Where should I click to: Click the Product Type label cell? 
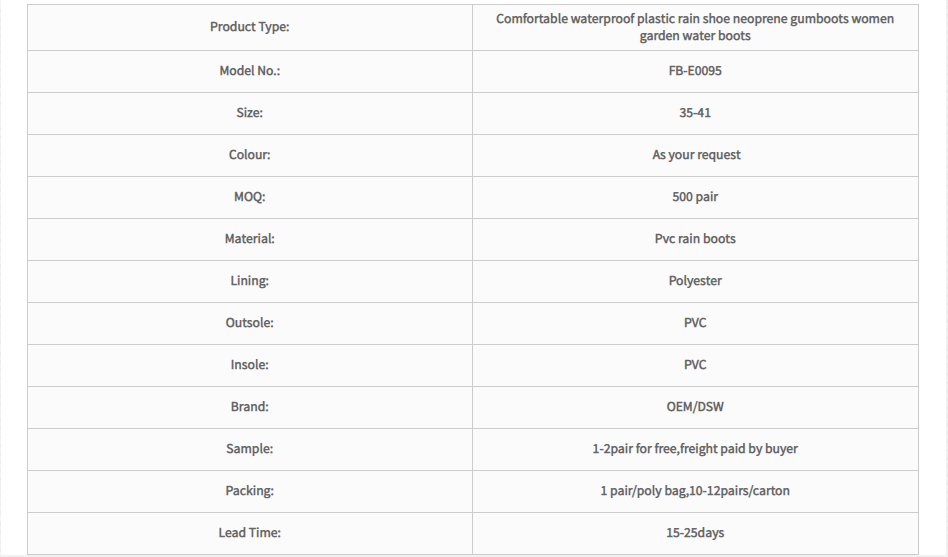[x=250, y=27]
